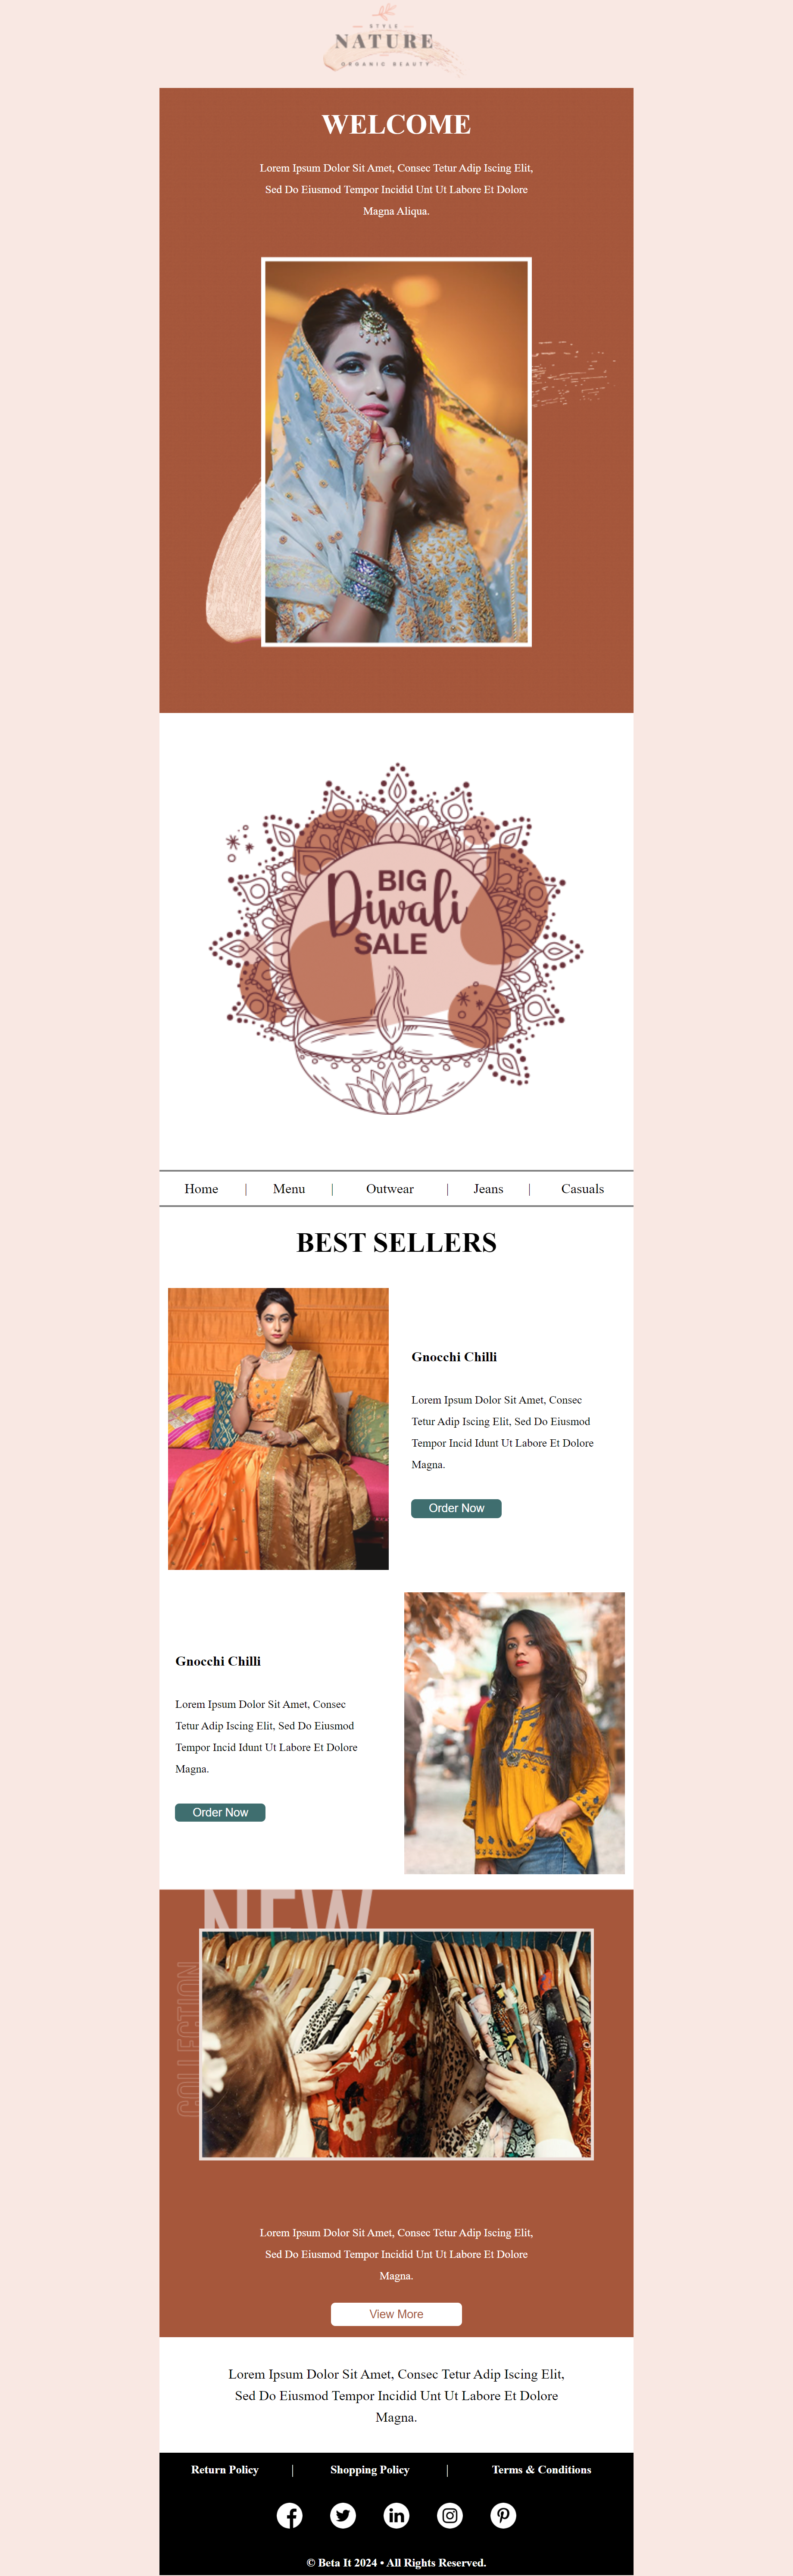Image resolution: width=793 pixels, height=2576 pixels.
Task: Click Order Now beside the yellow top
Action: pyautogui.click(x=220, y=1812)
